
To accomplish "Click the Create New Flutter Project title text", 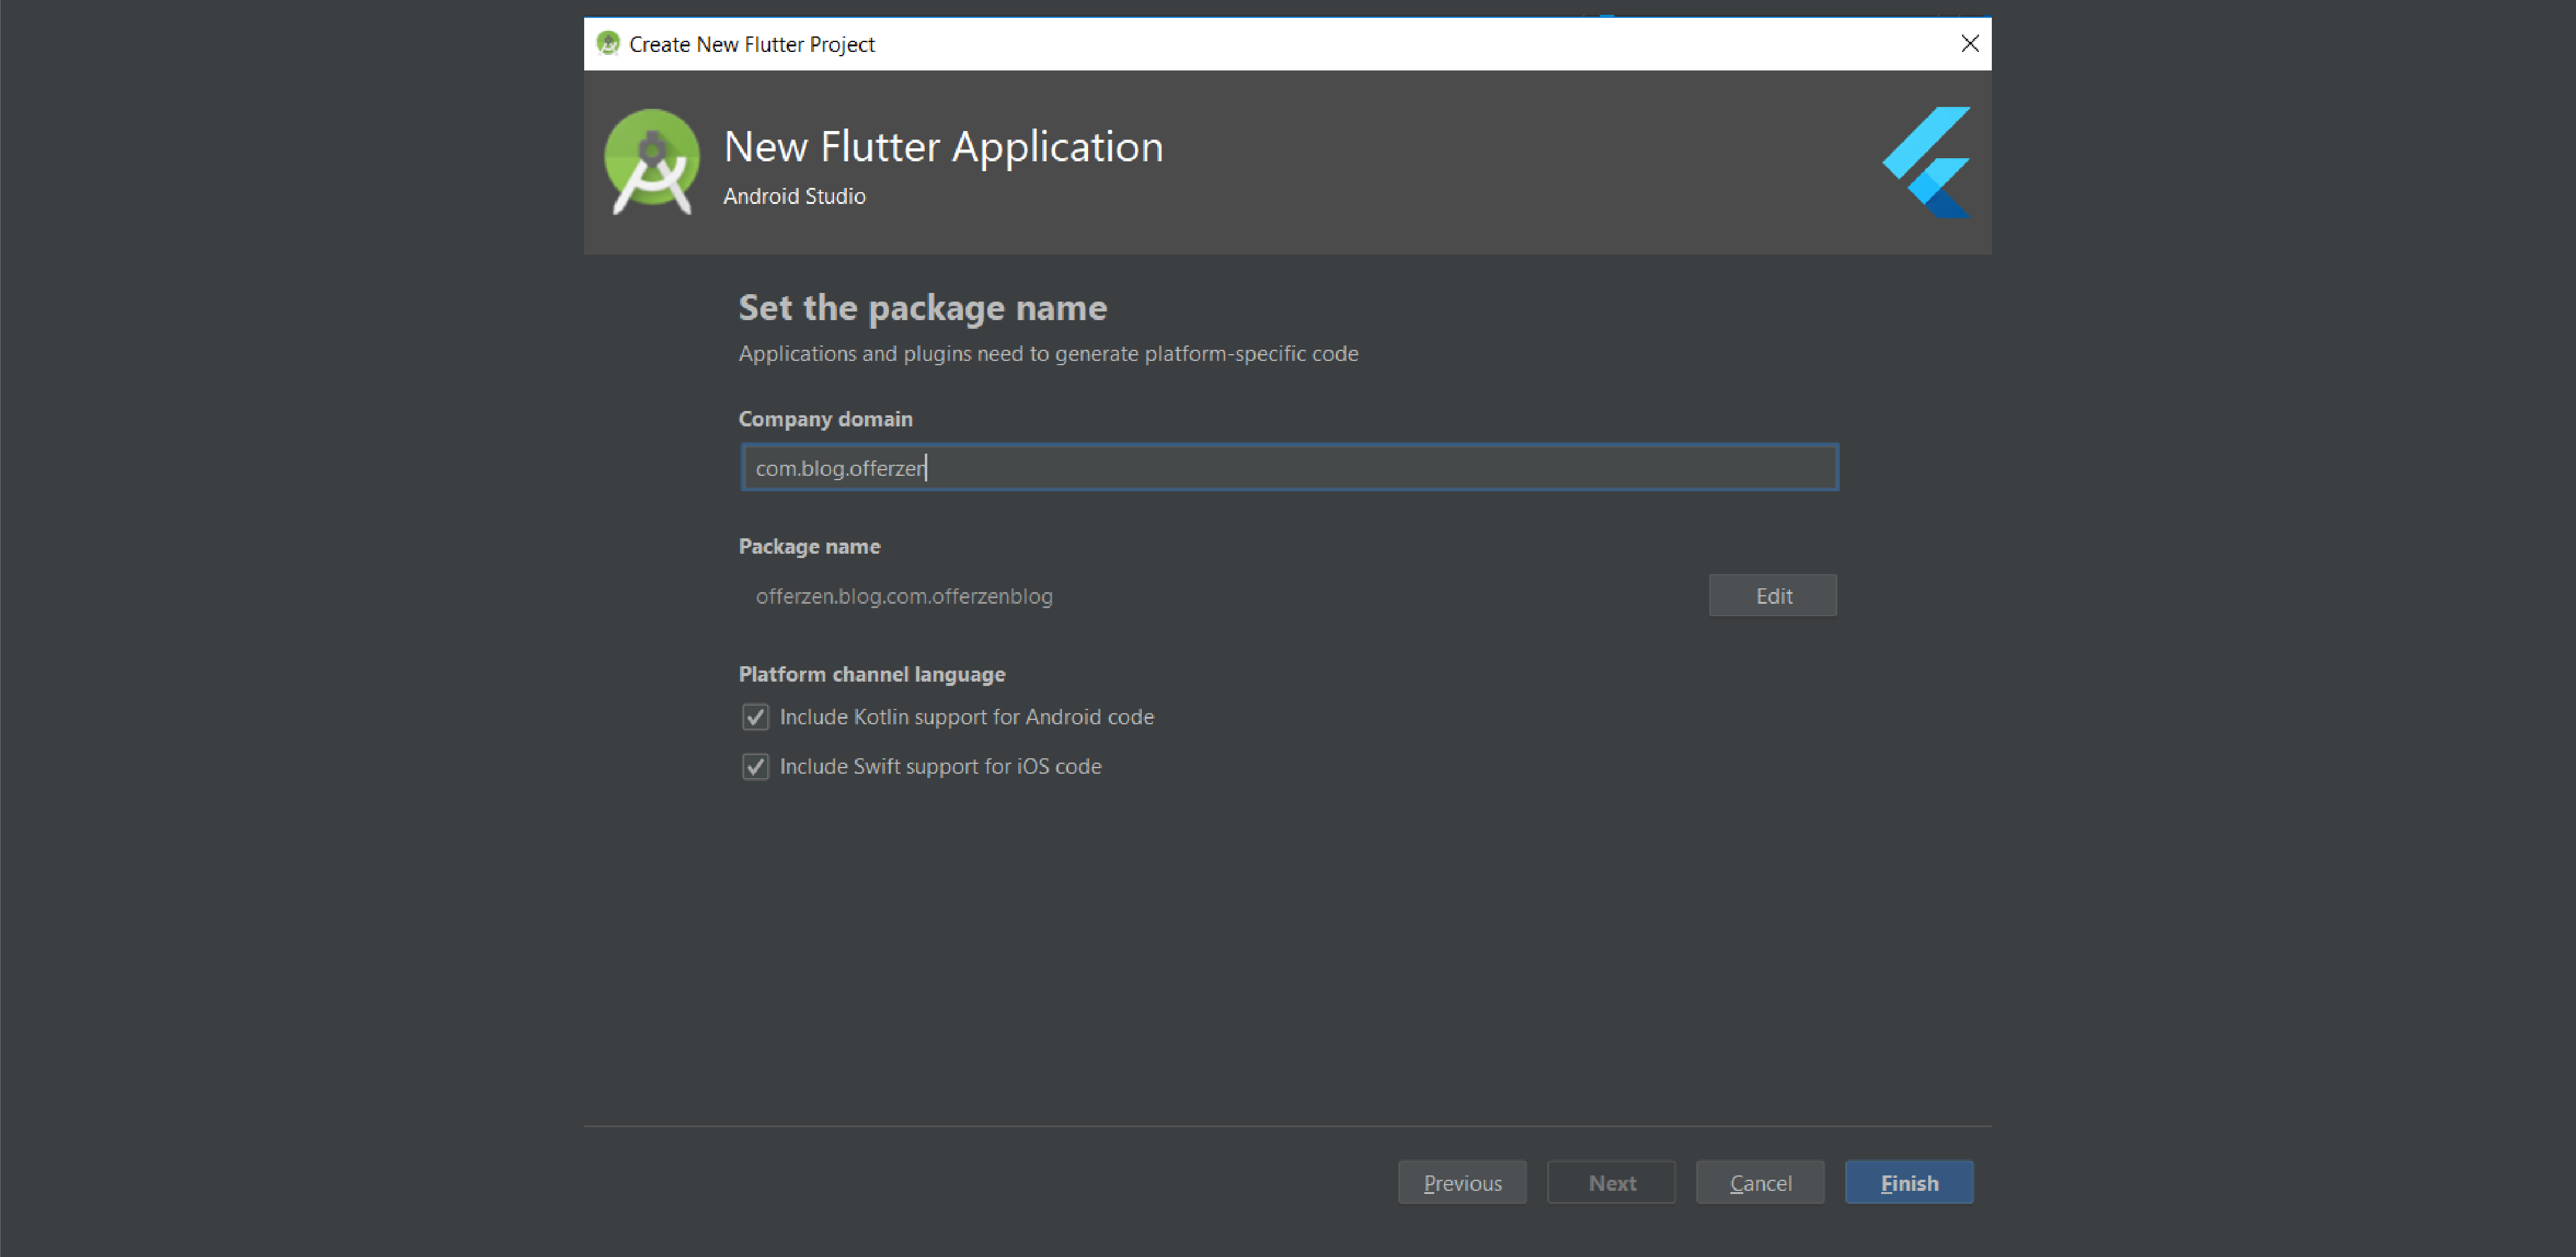I will coord(751,43).
